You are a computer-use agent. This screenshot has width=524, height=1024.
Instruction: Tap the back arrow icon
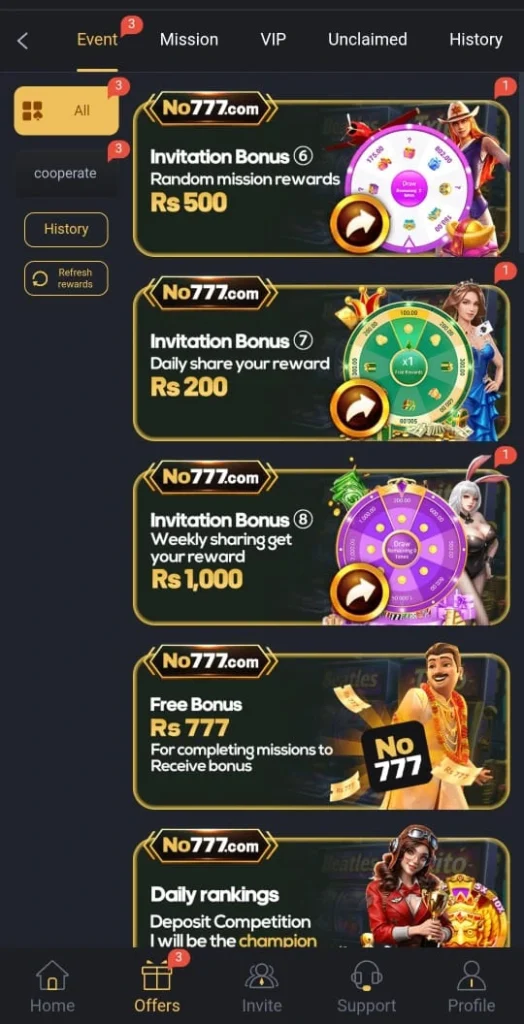[x=23, y=40]
